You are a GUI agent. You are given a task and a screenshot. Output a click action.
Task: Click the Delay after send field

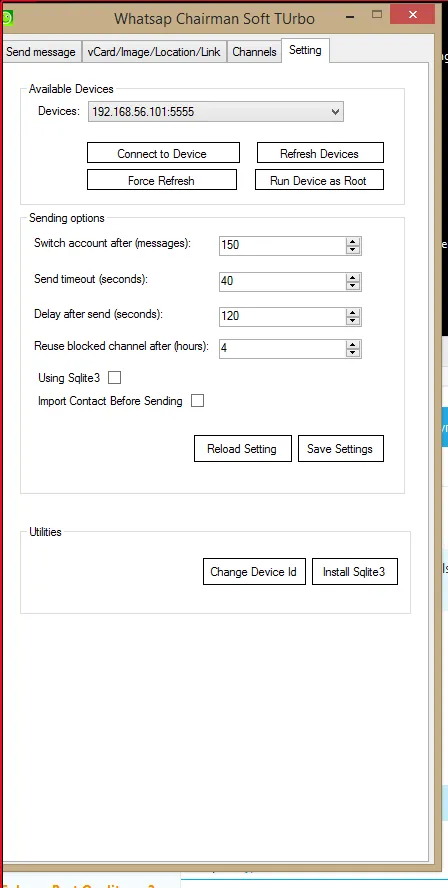283,317
